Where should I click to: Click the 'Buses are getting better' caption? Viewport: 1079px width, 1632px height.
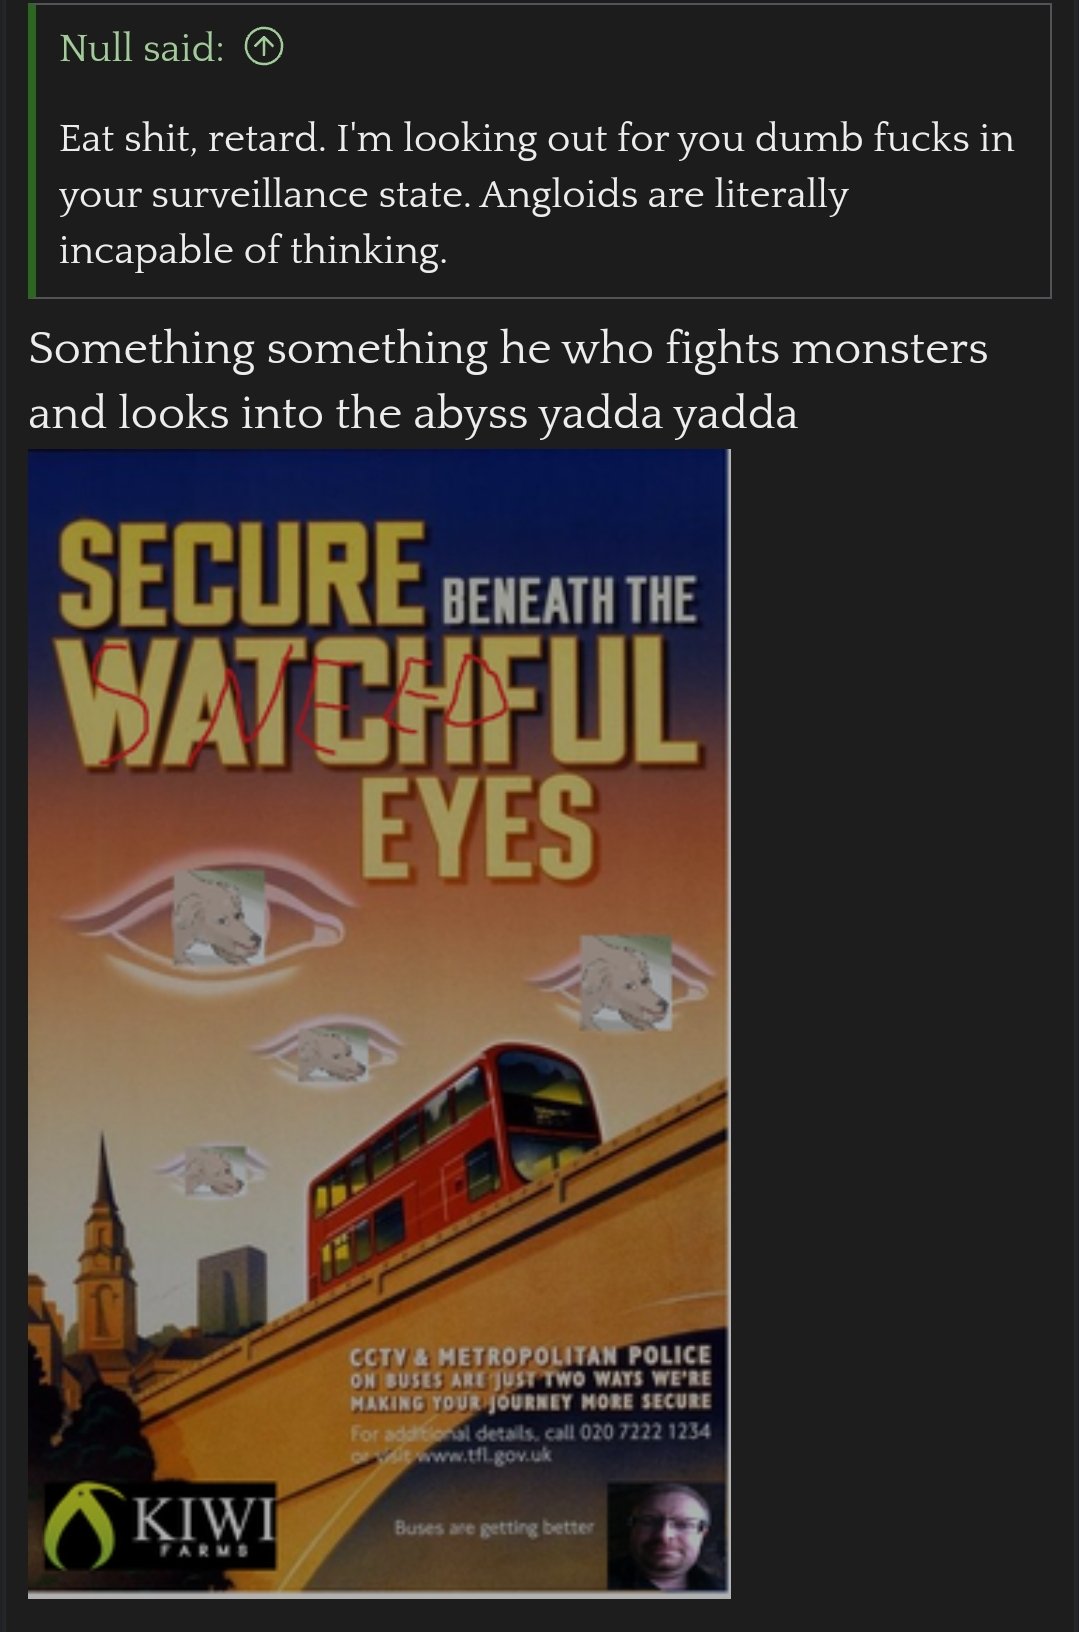tap(494, 1527)
